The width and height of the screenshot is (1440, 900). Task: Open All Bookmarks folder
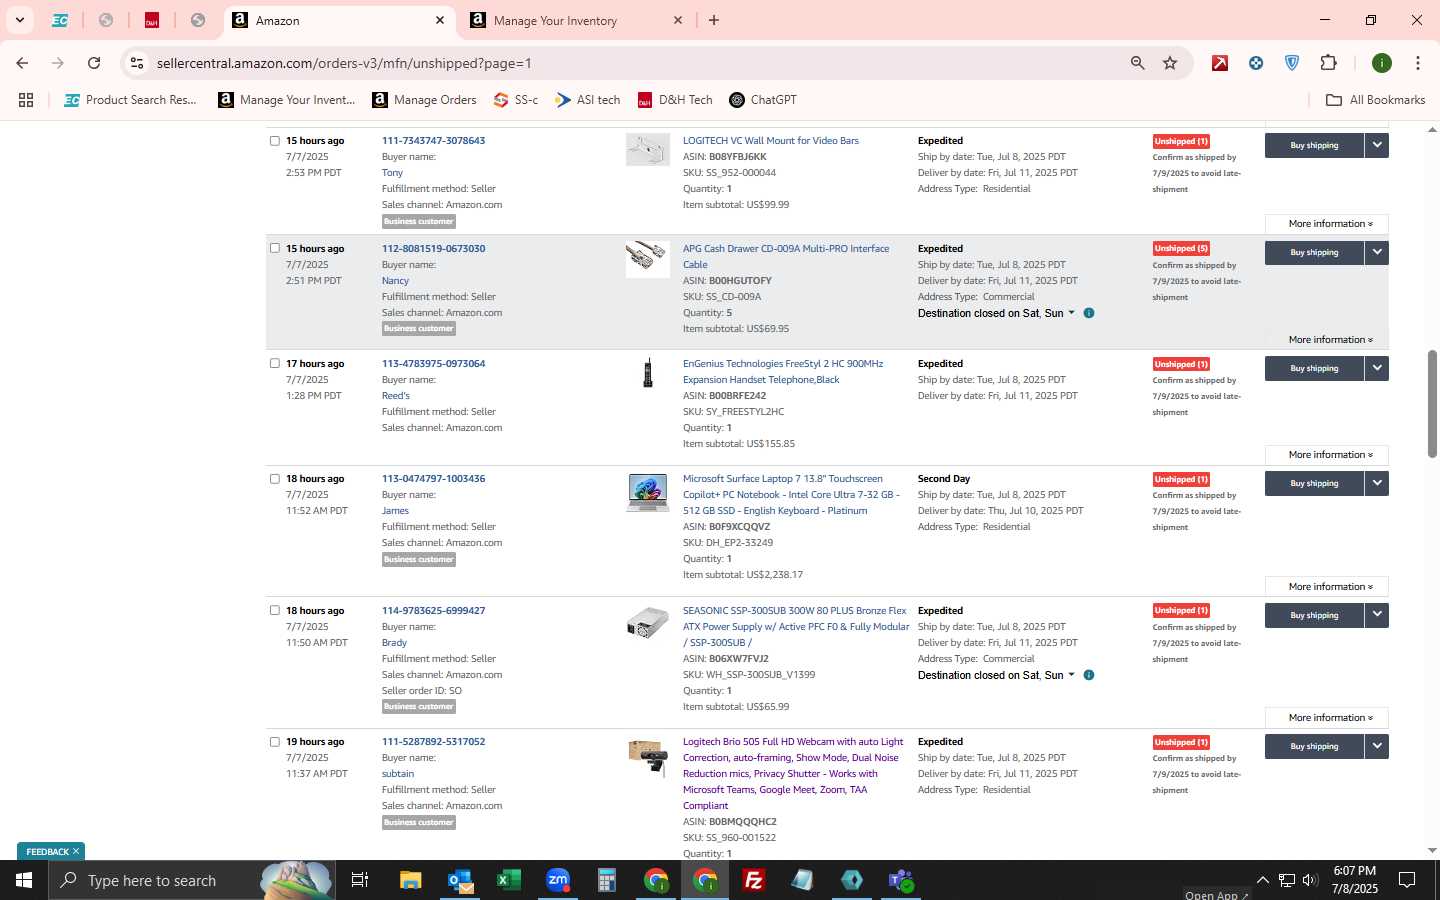[x=1375, y=100]
